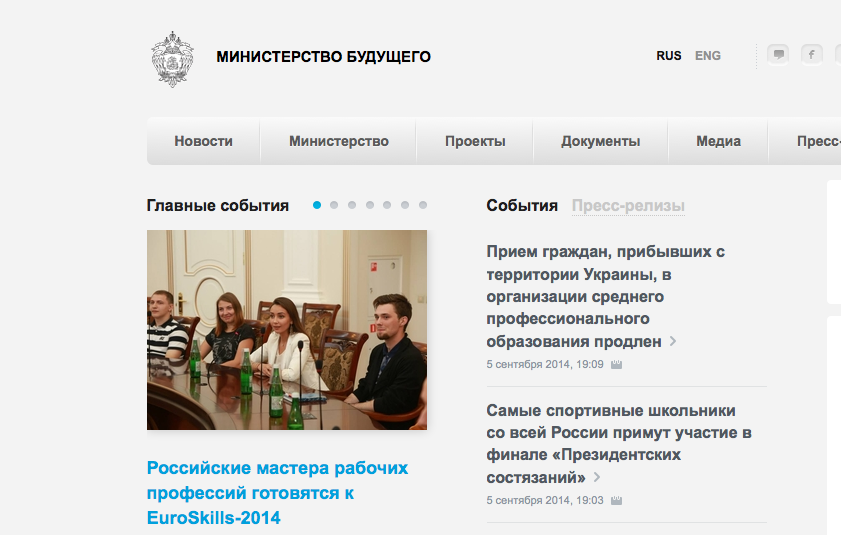The width and height of the screenshot is (841, 535).
Task: Click the '5 сентября 2014, 19:09' date
Action: [544, 364]
